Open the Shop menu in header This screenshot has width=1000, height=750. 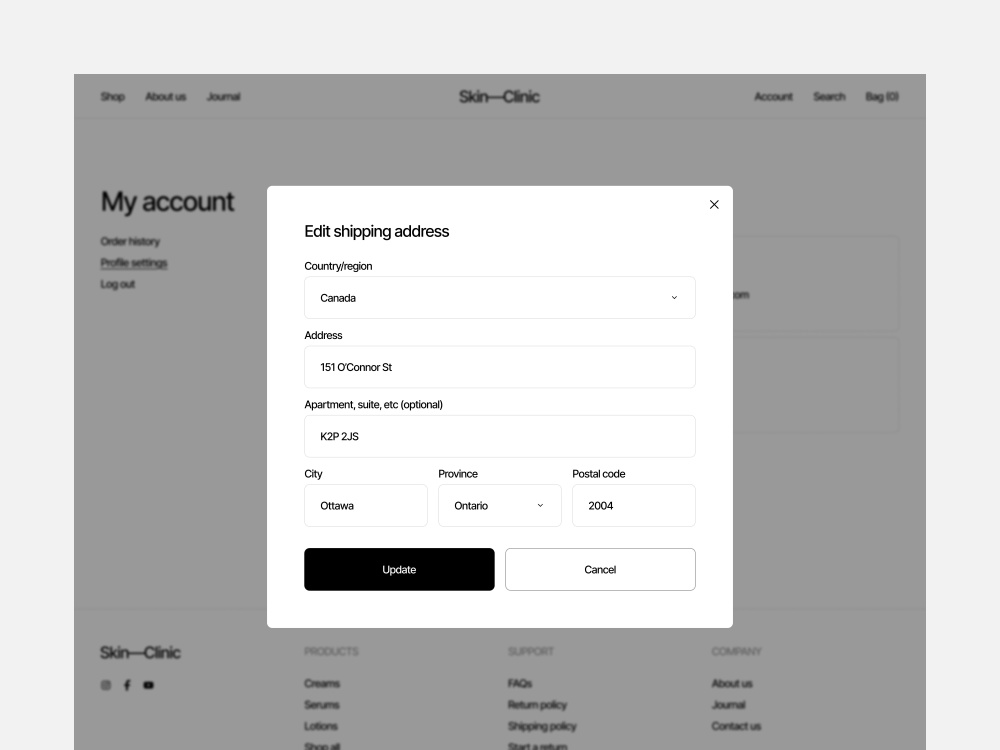tap(112, 97)
